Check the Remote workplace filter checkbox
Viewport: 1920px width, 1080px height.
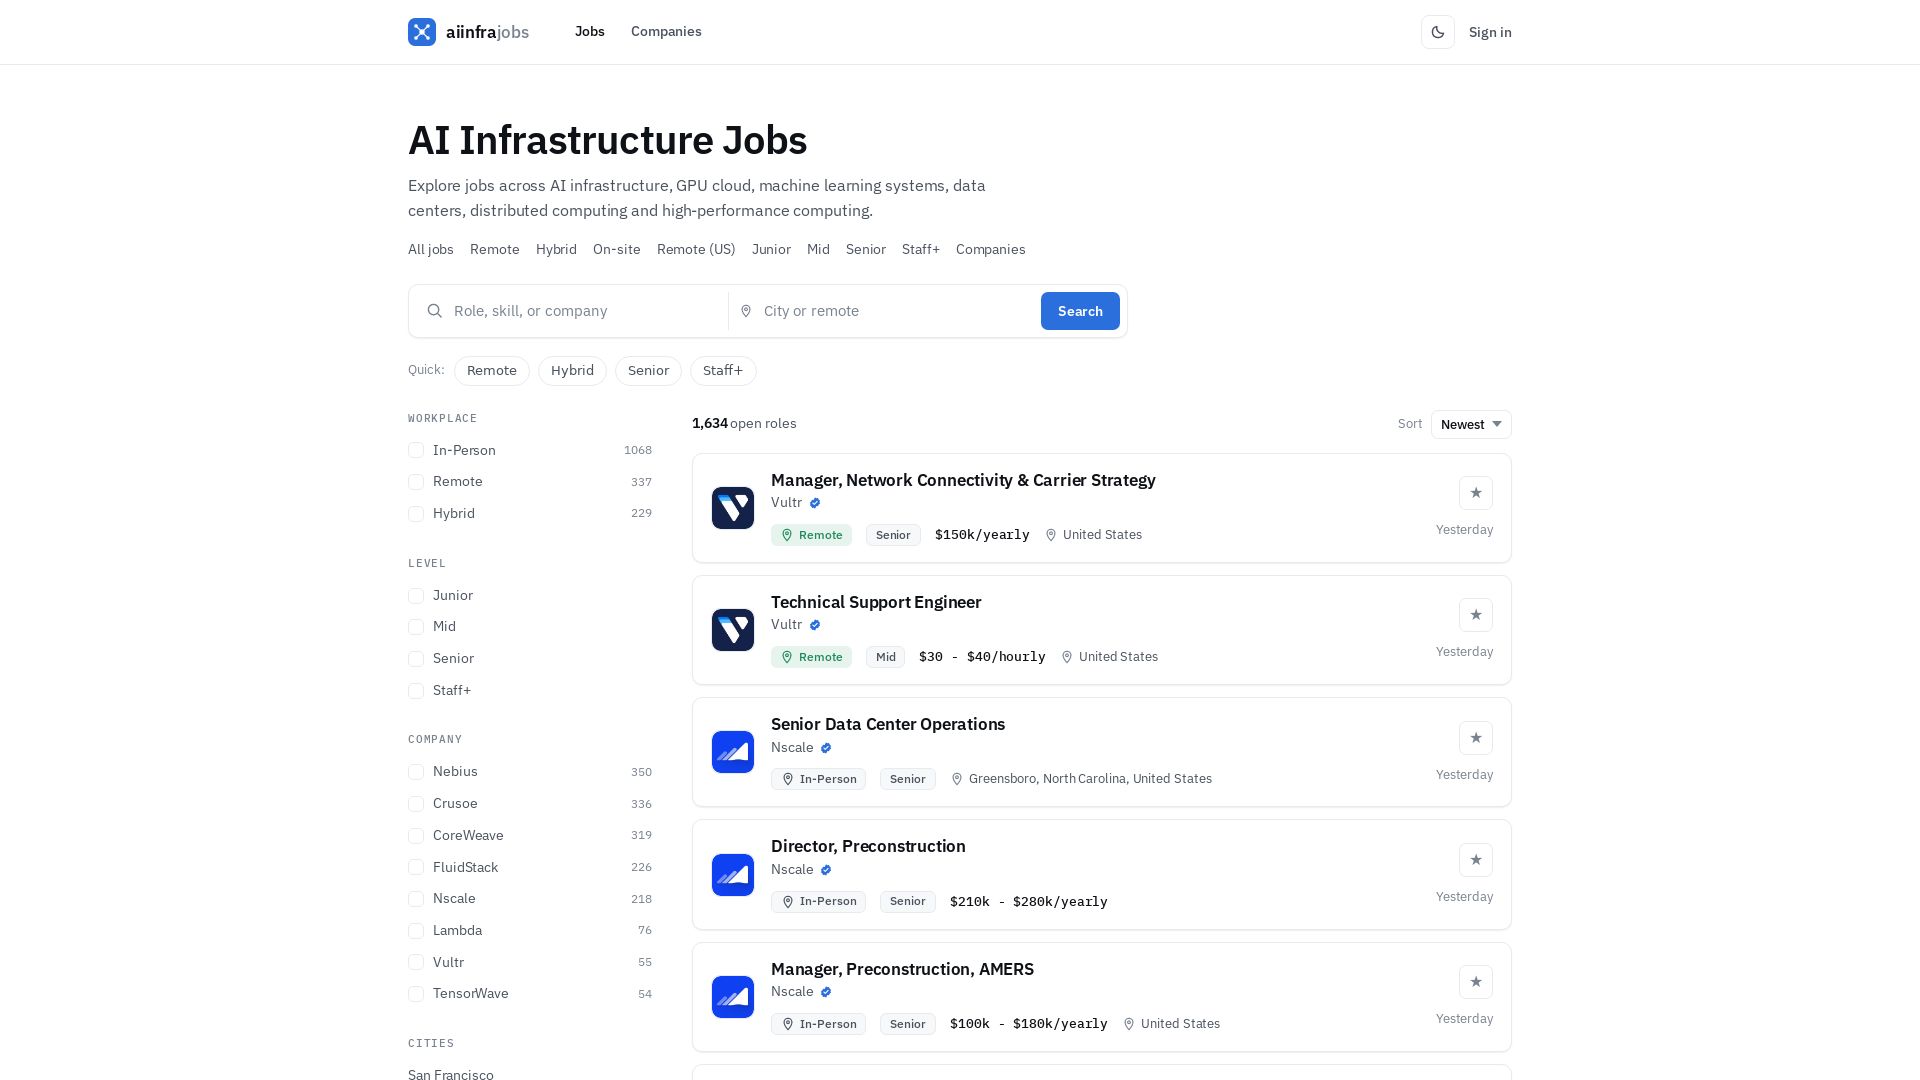(416, 482)
